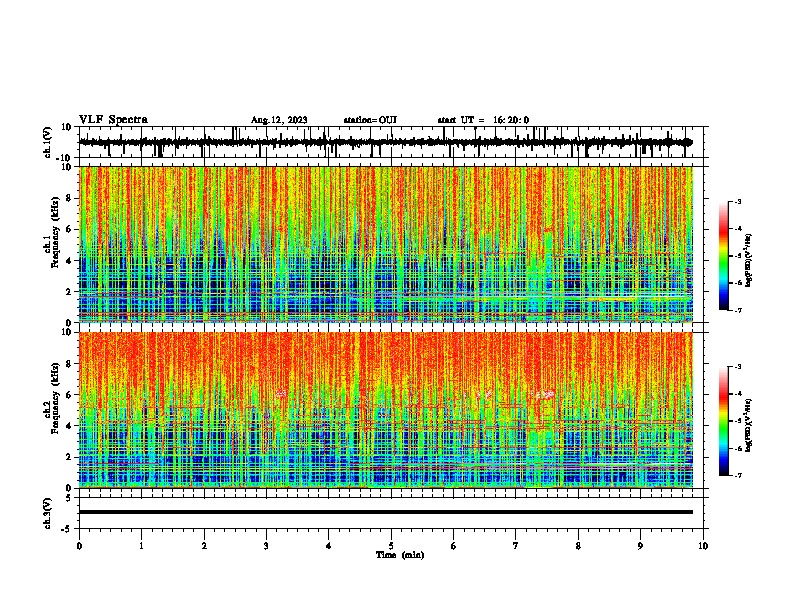
Task: Click the ch.1 colorbar unit label
Action: [x=748, y=260]
